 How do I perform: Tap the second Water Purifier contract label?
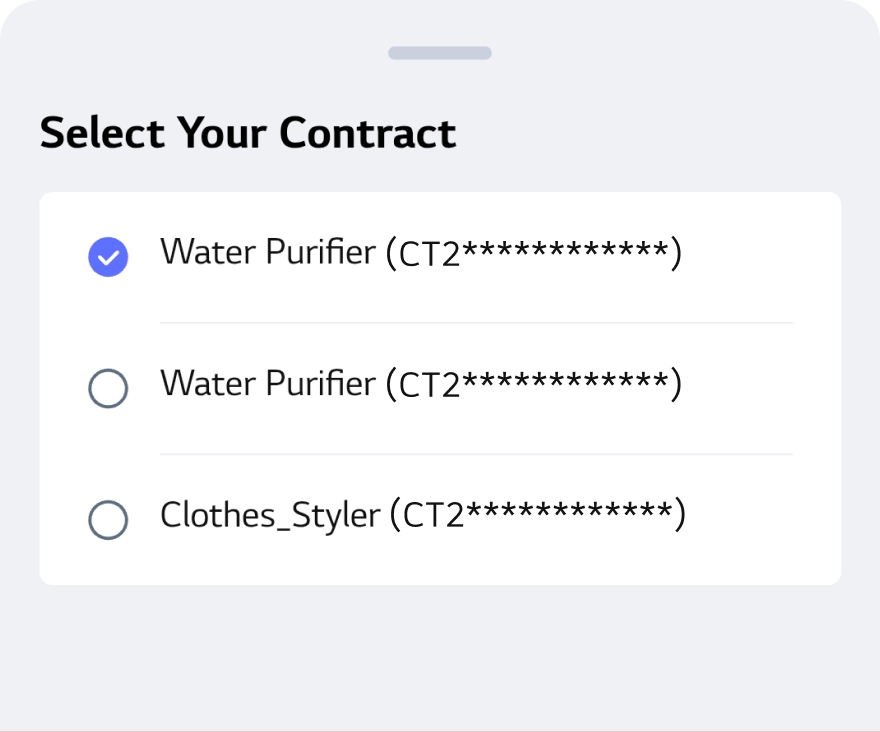click(x=268, y=384)
